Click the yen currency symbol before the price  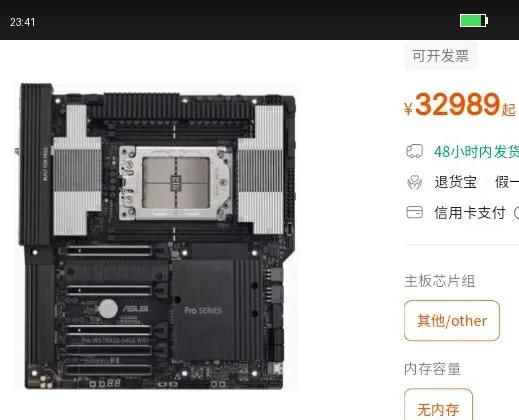tap(408, 109)
